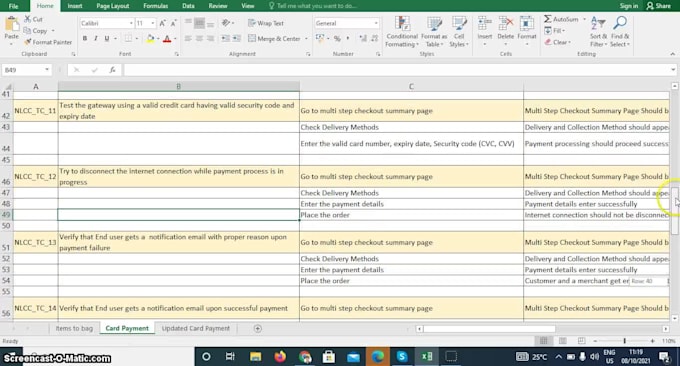The image size is (680, 366).
Task: Switch to the Formulas ribbon tab
Action: (x=156, y=6)
